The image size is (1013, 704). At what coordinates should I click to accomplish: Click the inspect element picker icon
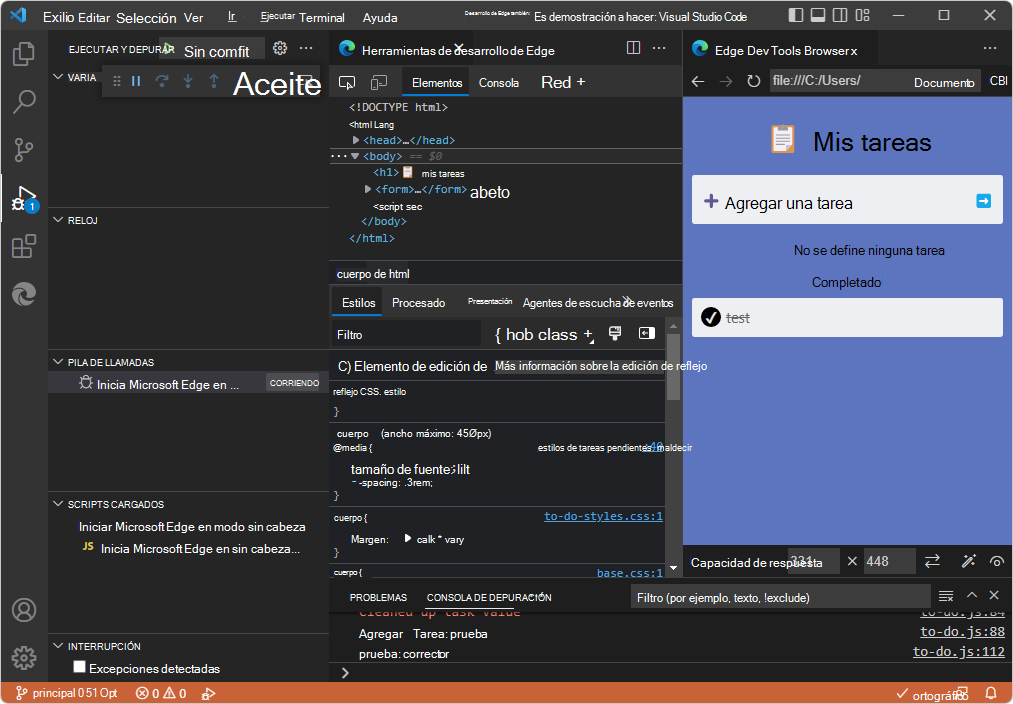pos(348,82)
